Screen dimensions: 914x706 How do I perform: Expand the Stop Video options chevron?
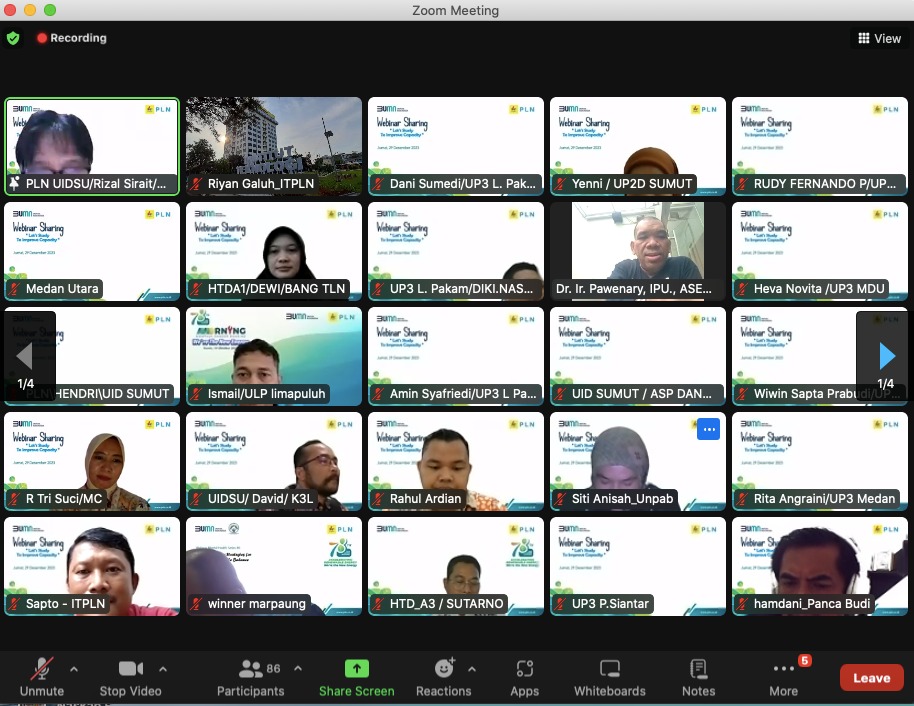pos(162,671)
